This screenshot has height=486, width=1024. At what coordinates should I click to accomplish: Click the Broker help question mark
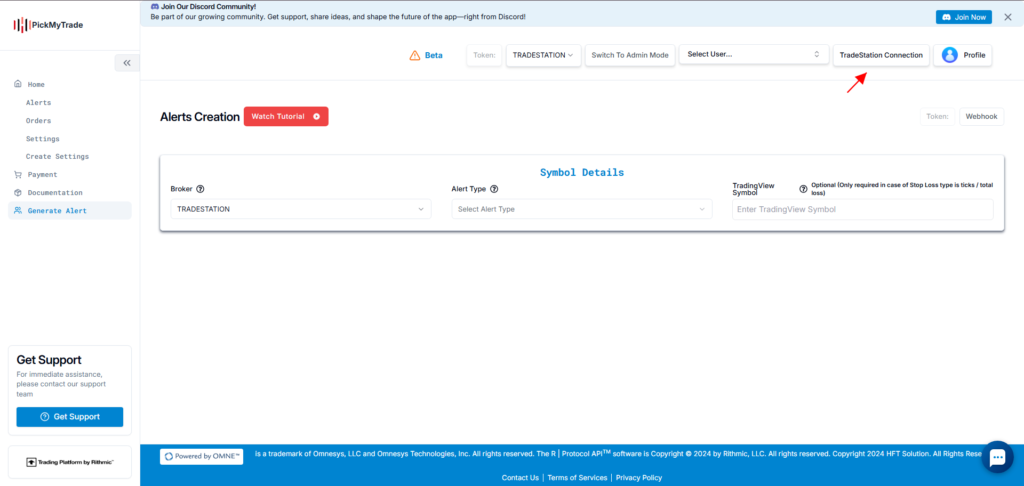coord(200,189)
